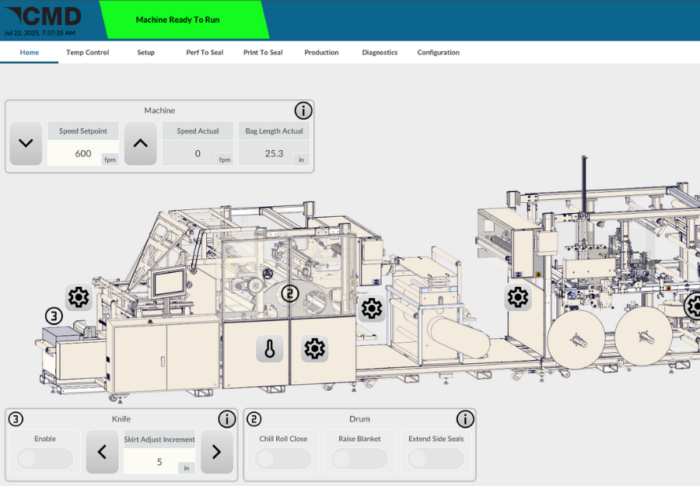Image resolution: width=700 pixels, height=486 pixels.
Task: Toggle the Raise Blanket switch
Action: click(x=360, y=458)
